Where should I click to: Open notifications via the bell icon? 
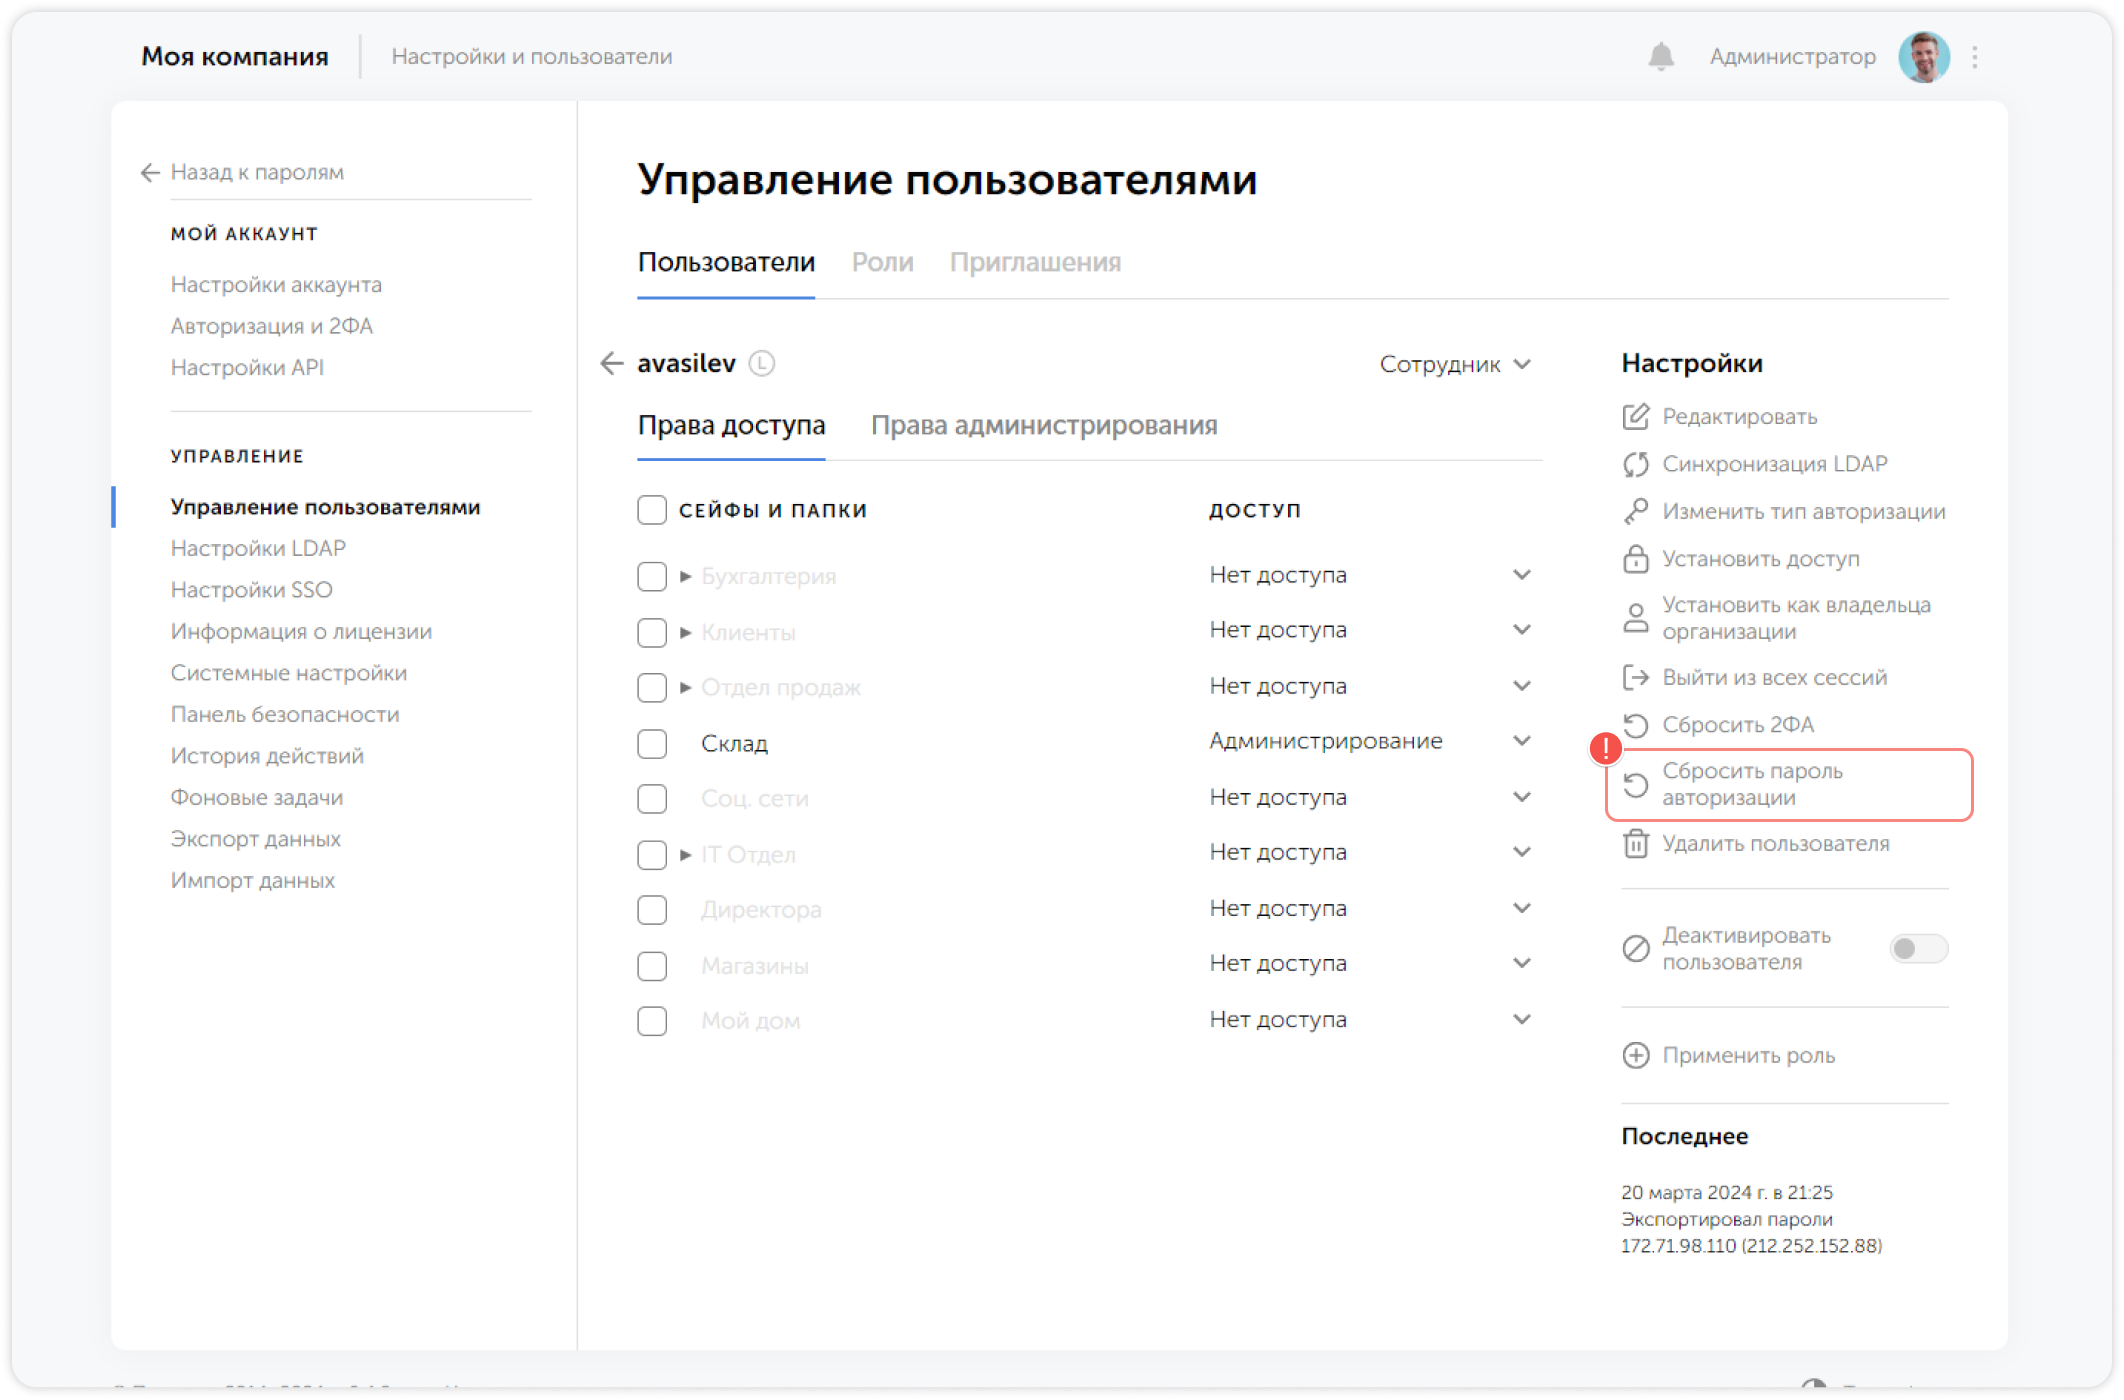click(x=1661, y=57)
